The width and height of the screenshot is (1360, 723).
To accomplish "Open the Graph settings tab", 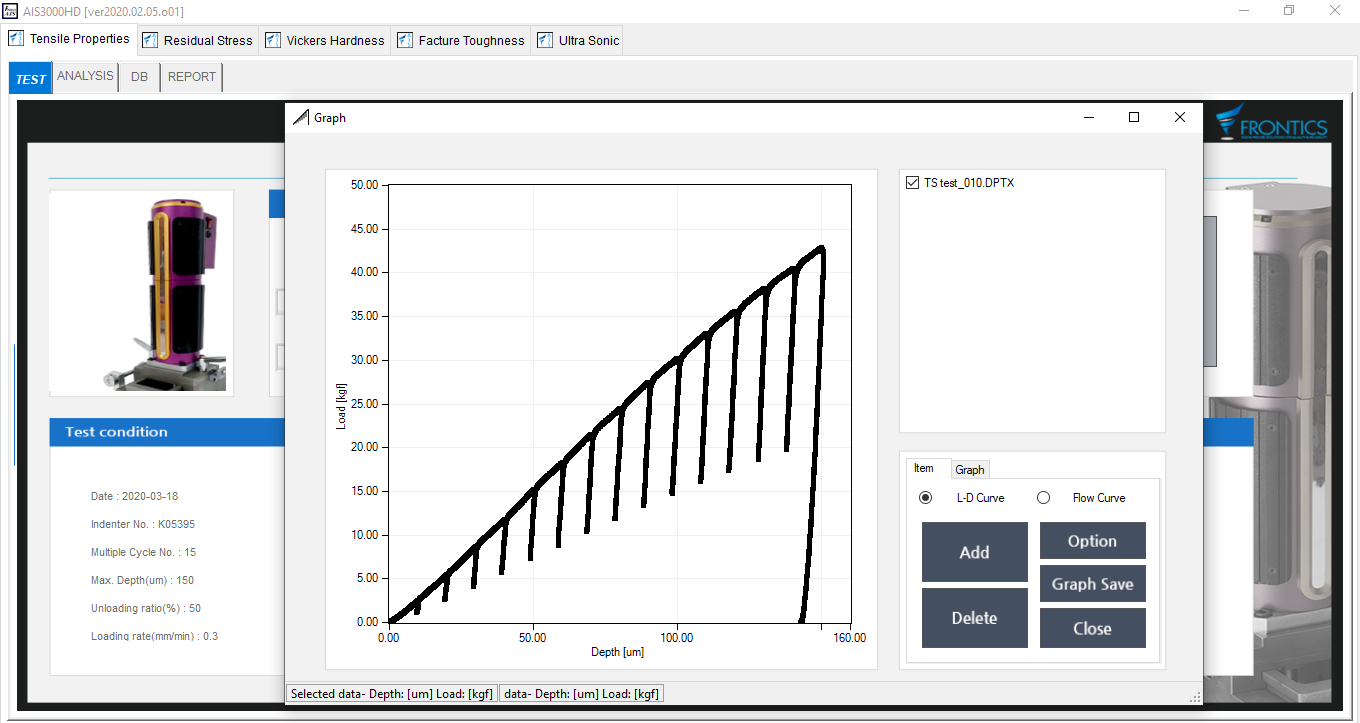I will 969,469.
